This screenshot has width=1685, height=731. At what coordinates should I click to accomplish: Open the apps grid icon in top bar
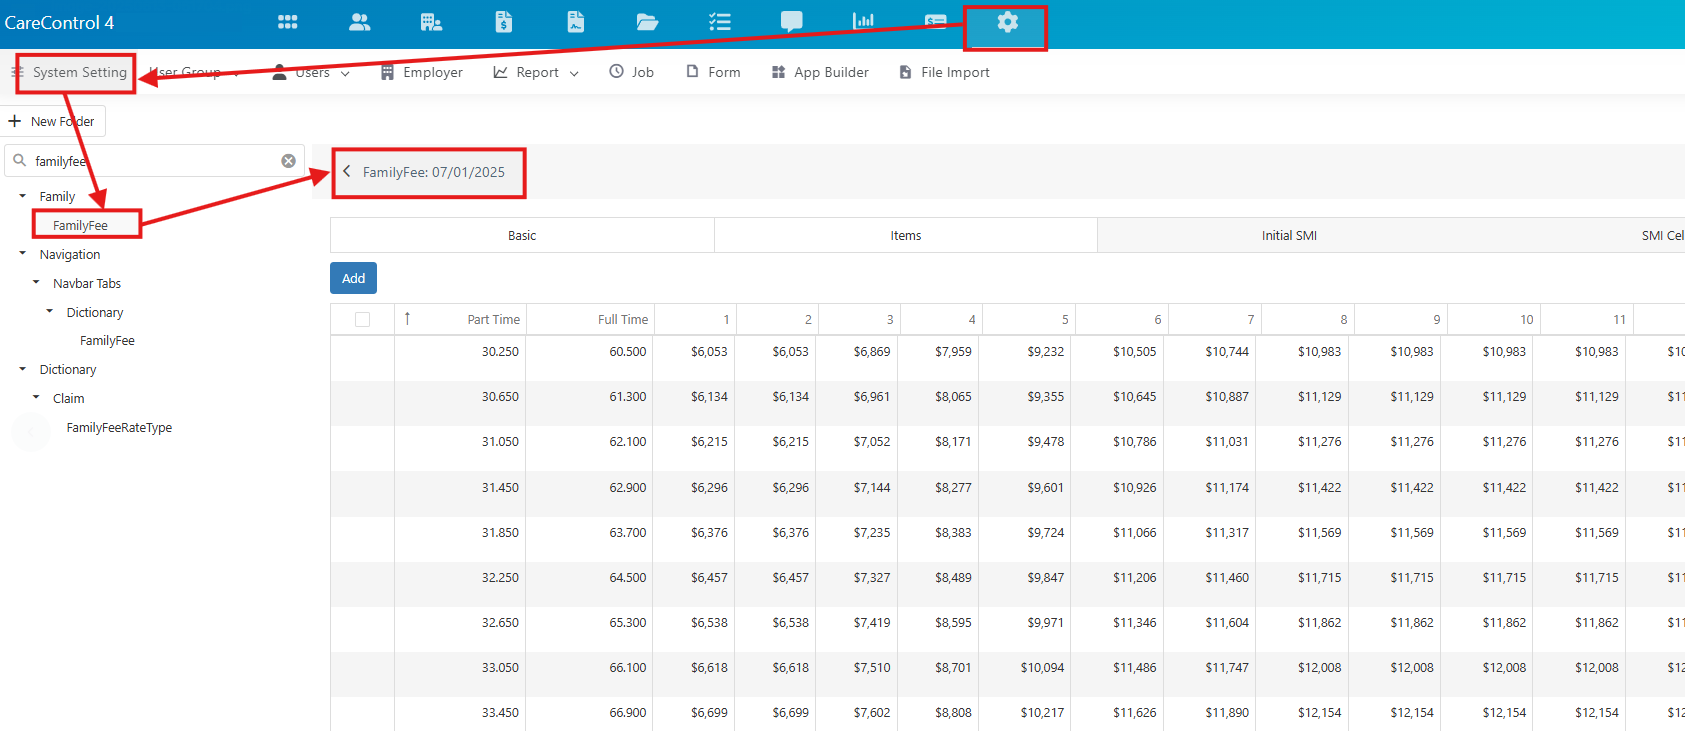pos(288,22)
